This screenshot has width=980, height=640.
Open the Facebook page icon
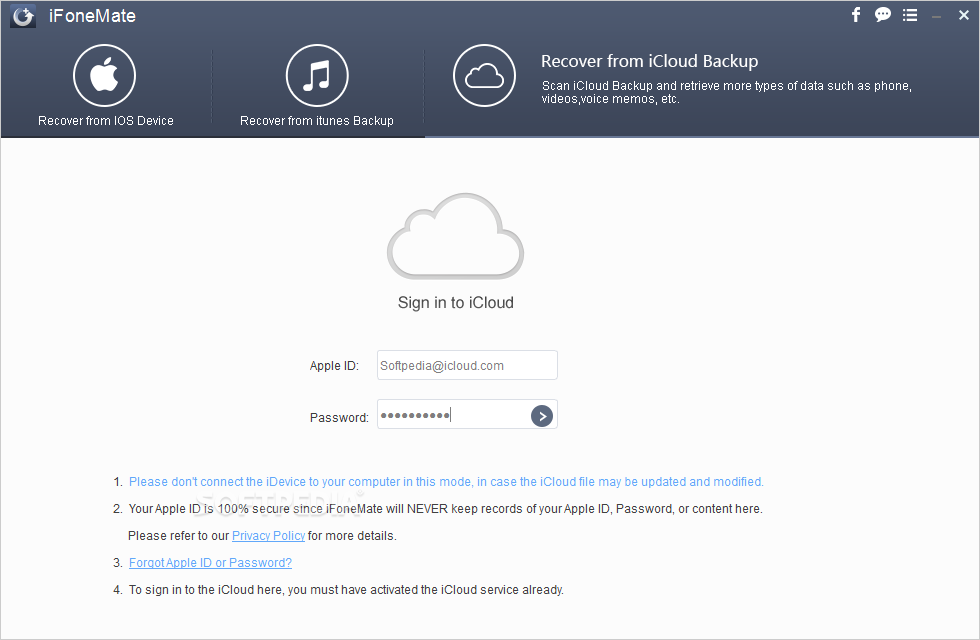[x=856, y=14]
